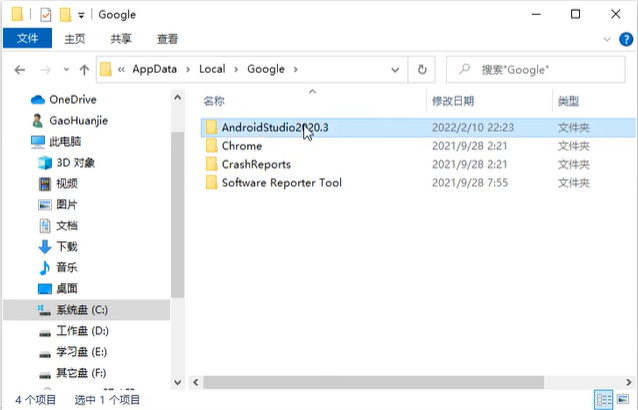638x410 pixels.
Task: Open 下载 folder in the sidebar
Action: (66, 246)
